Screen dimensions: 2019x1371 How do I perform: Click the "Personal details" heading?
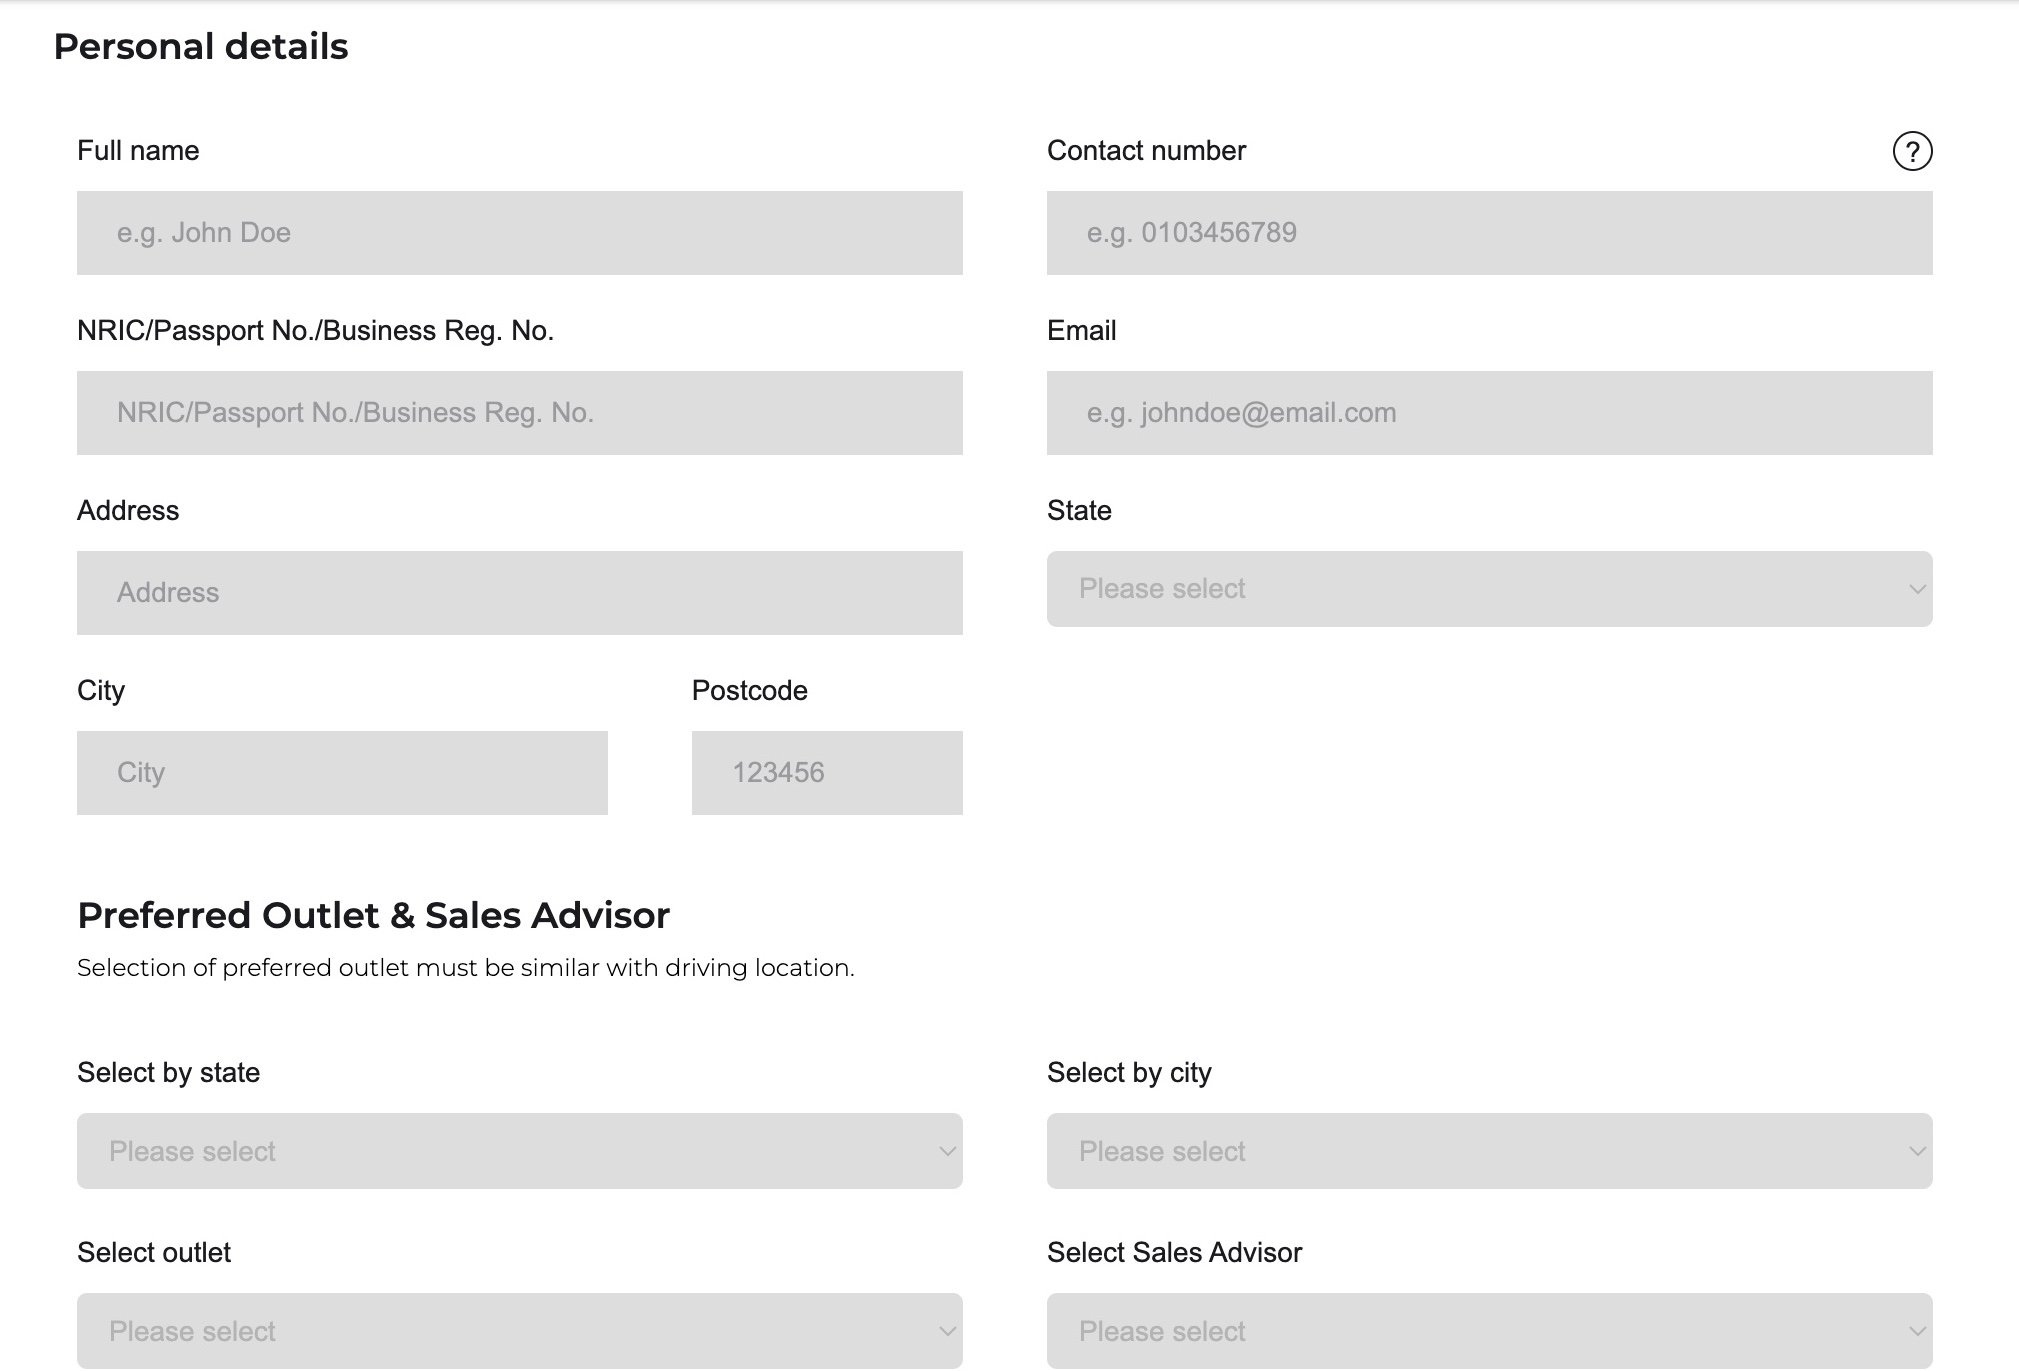tap(201, 47)
